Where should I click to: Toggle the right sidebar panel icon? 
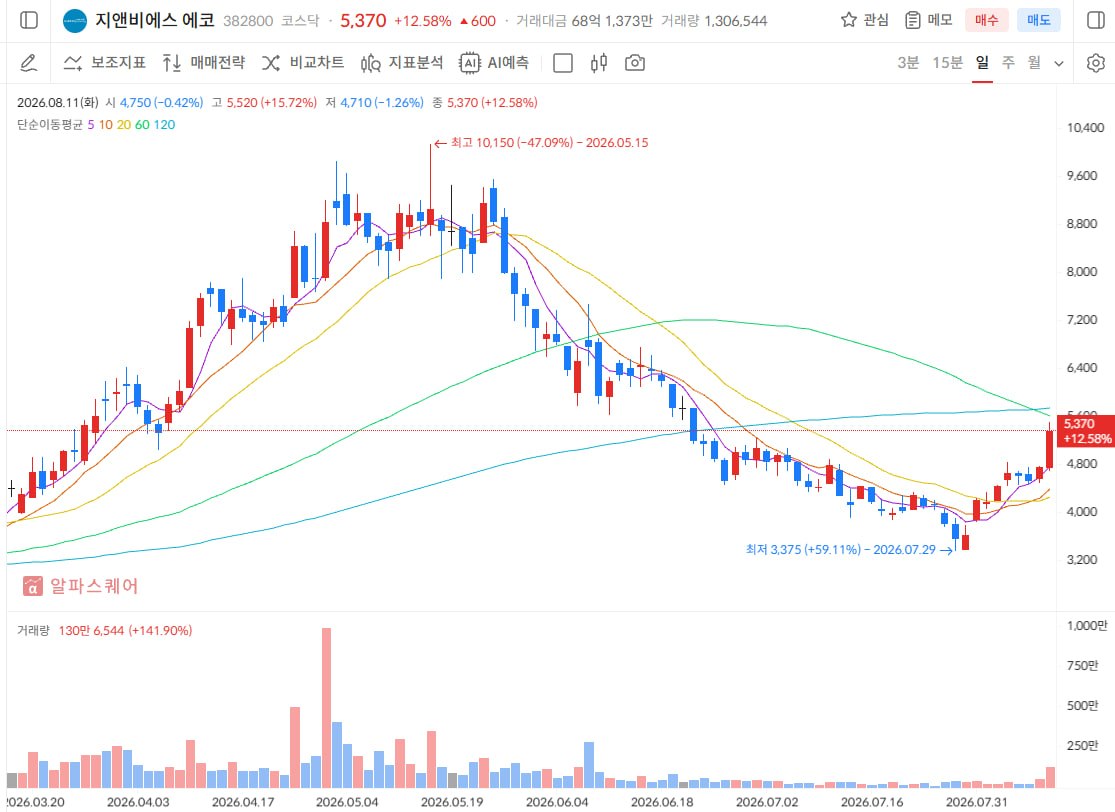tap(1096, 20)
